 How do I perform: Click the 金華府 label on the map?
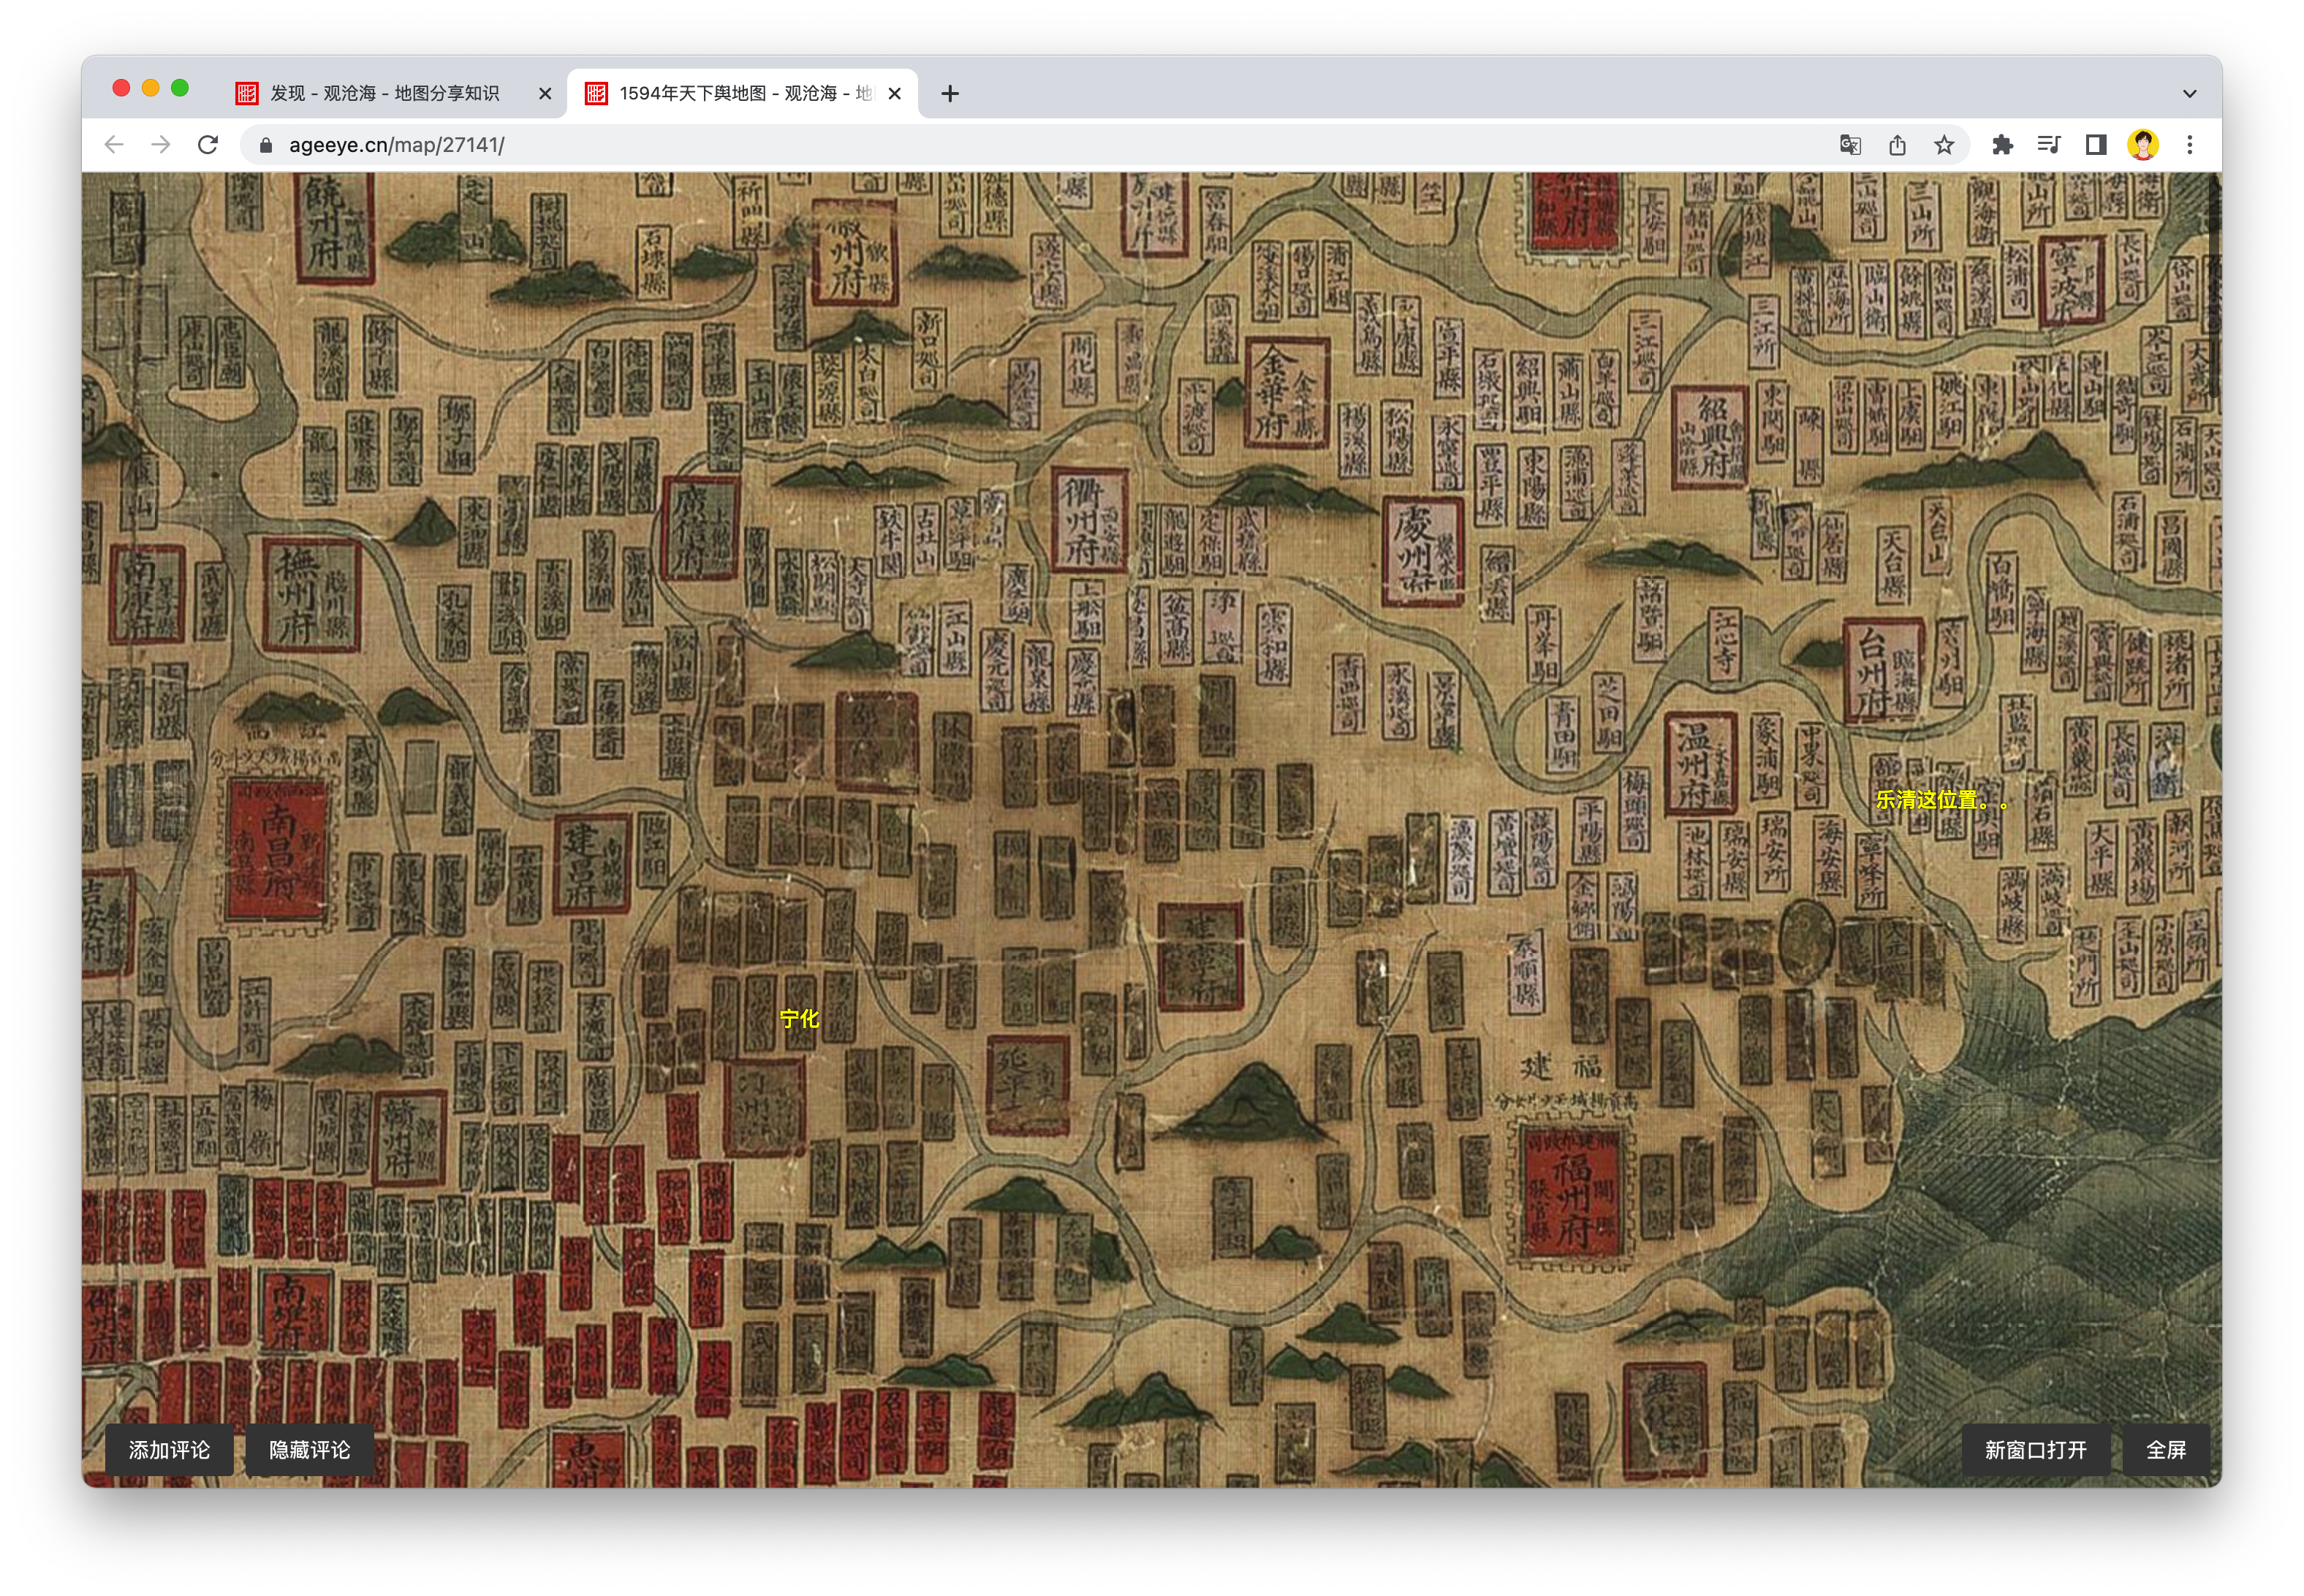click(1286, 393)
